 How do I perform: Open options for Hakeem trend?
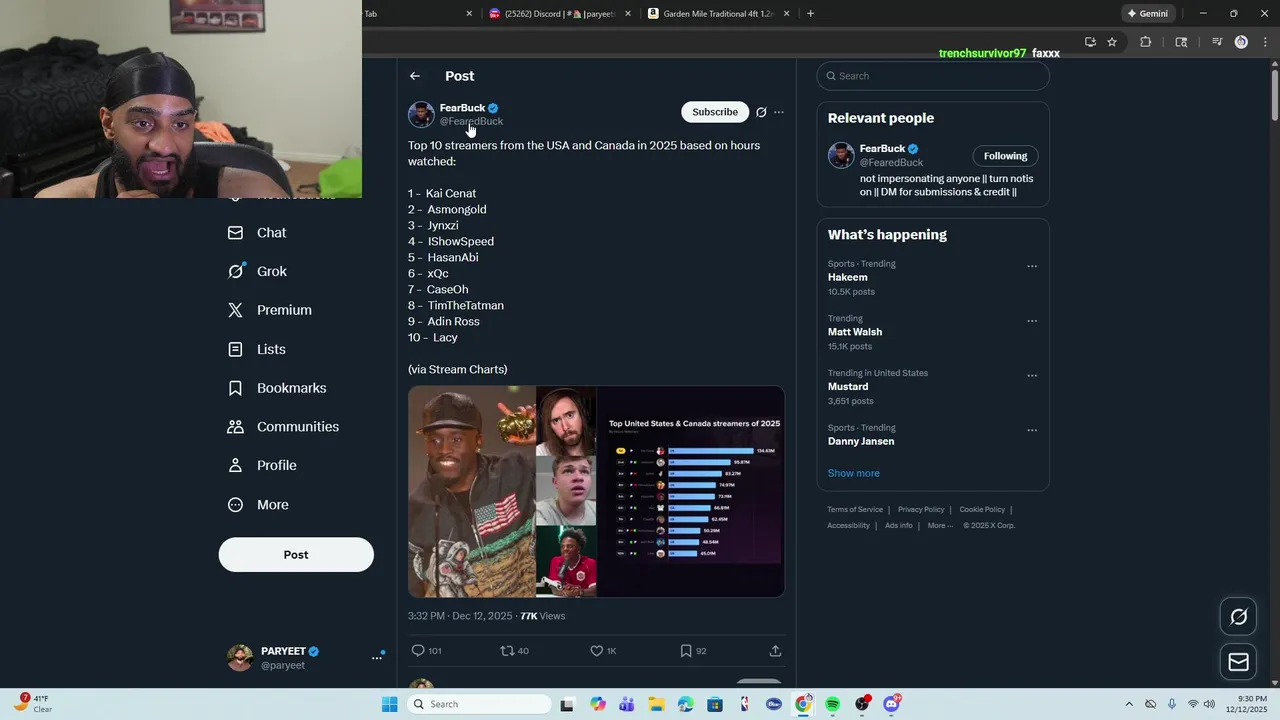pyautogui.click(x=1032, y=267)
